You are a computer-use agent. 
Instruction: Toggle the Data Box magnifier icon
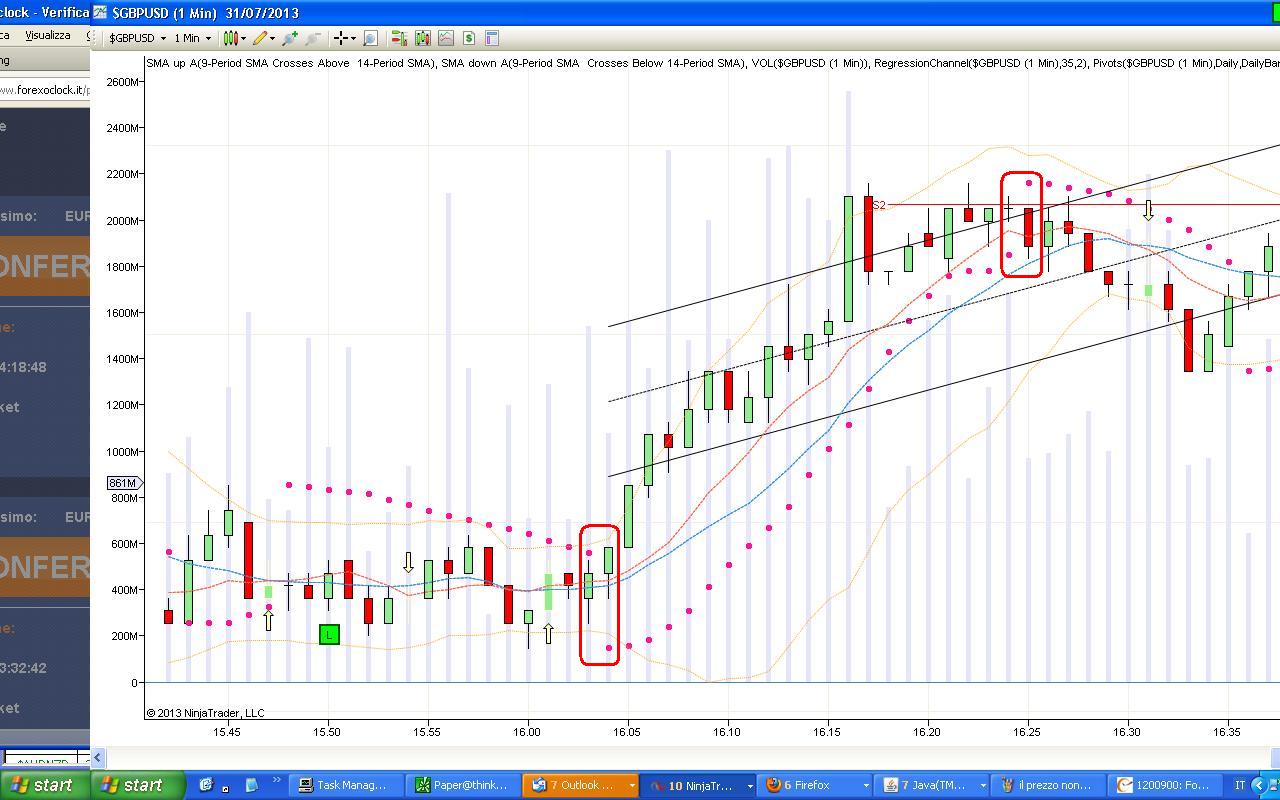click(x=370, y=38)
